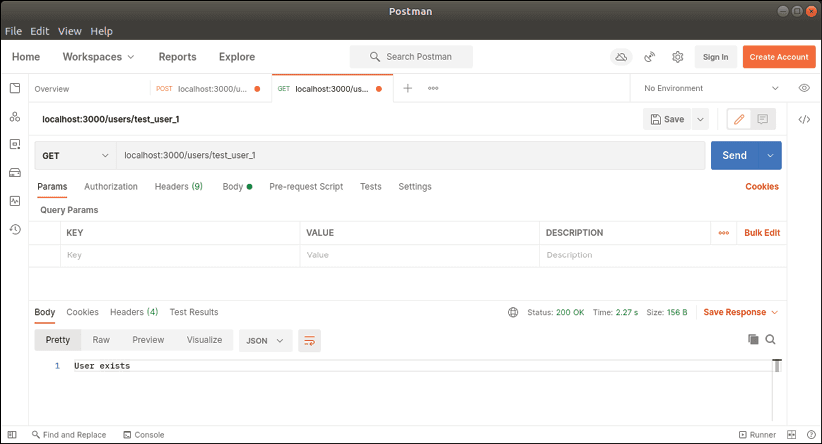The width and height of the screenshot is (822, 444).
Task: Open the JSON format dropdown
Action: pyautogui.click(x=265, y=341)
